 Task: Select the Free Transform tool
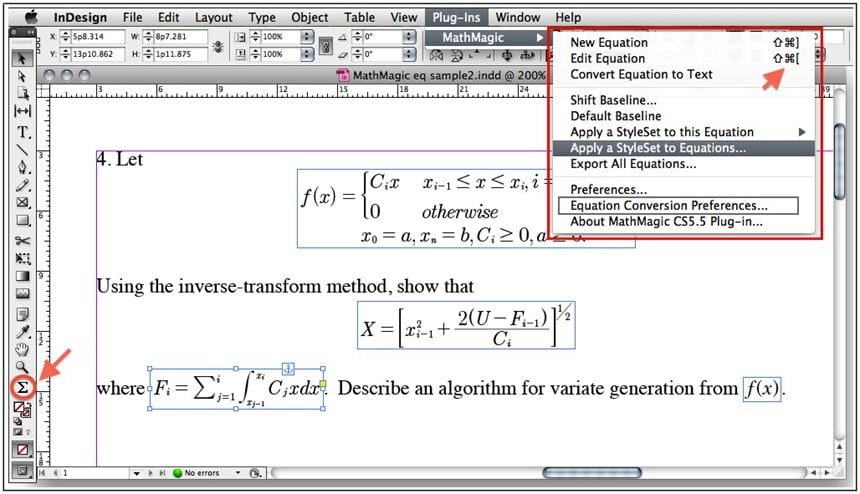[x=22, y=258]
